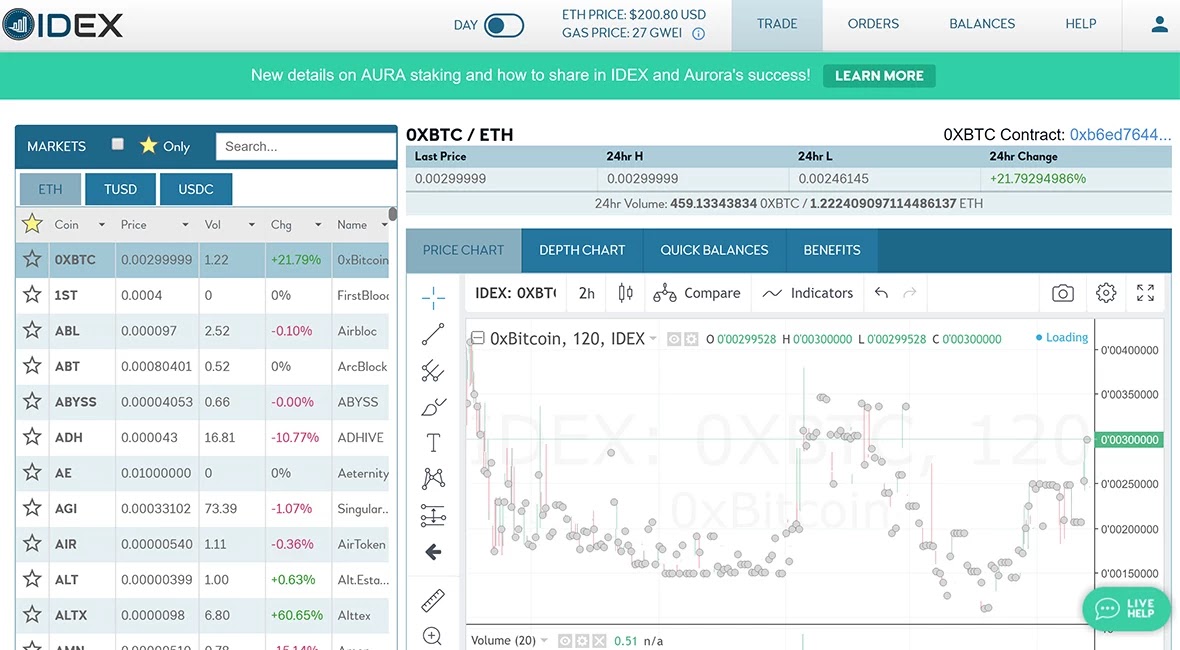Open the 2h interval dropdown
This screenshot has width=1180, height=650.
coord(587,293)
